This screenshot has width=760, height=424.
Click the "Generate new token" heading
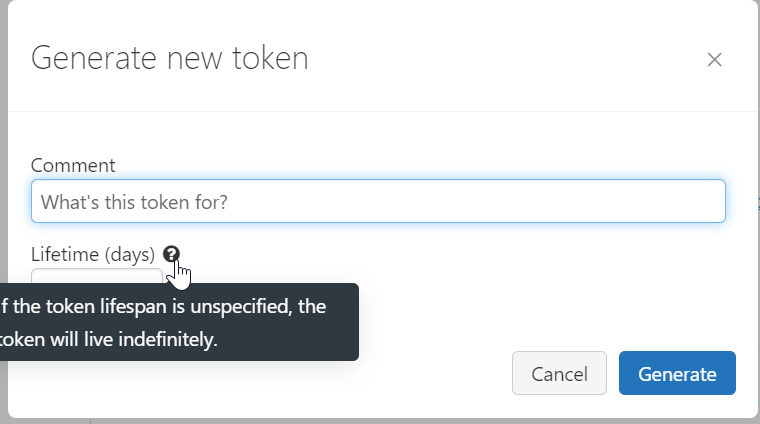[x=170, y=58]
